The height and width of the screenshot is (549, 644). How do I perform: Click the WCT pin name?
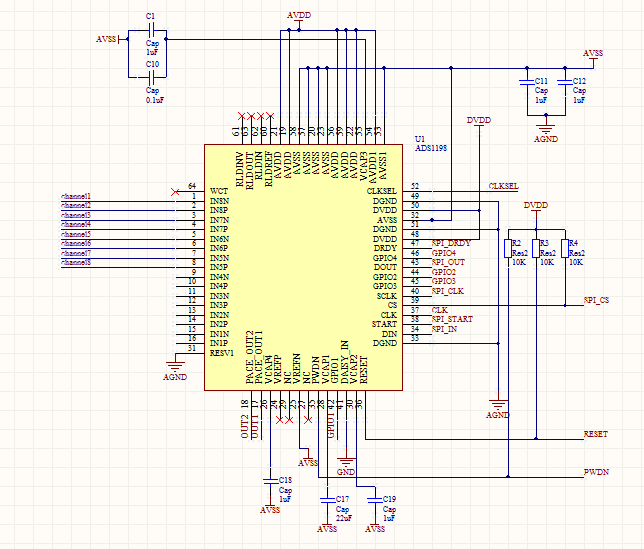218,191
